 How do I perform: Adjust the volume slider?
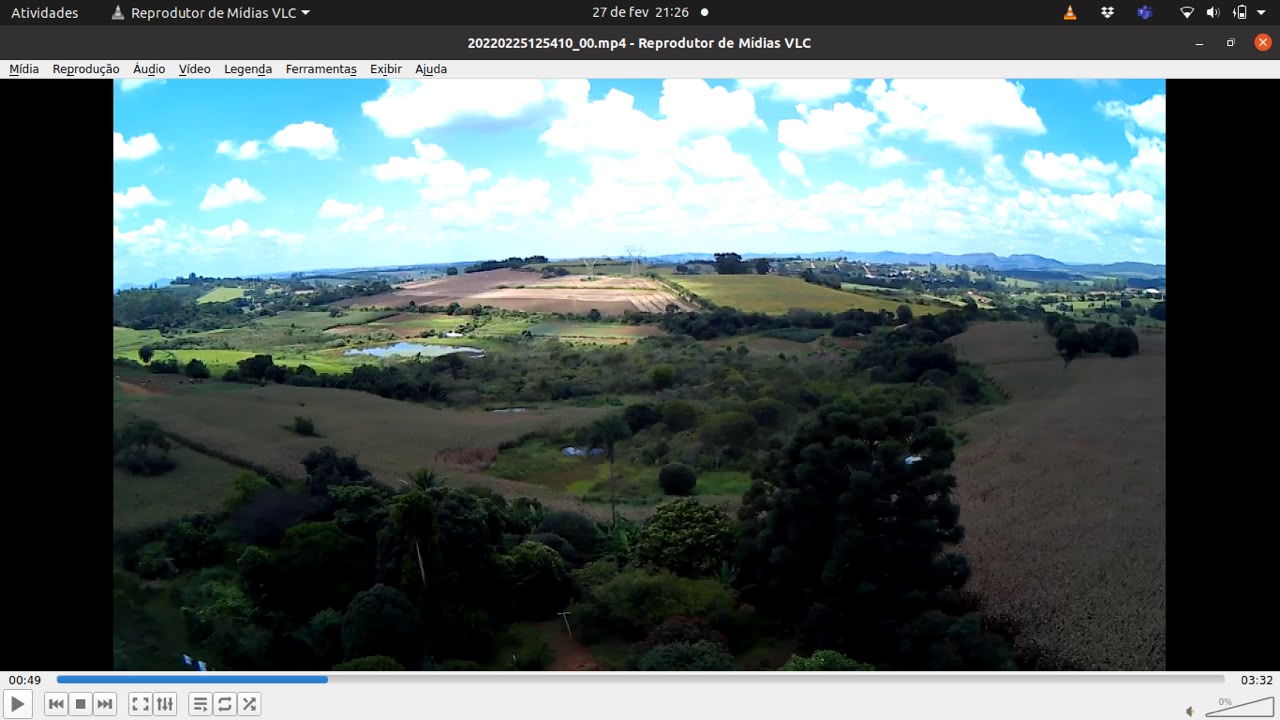(1239, 707)
